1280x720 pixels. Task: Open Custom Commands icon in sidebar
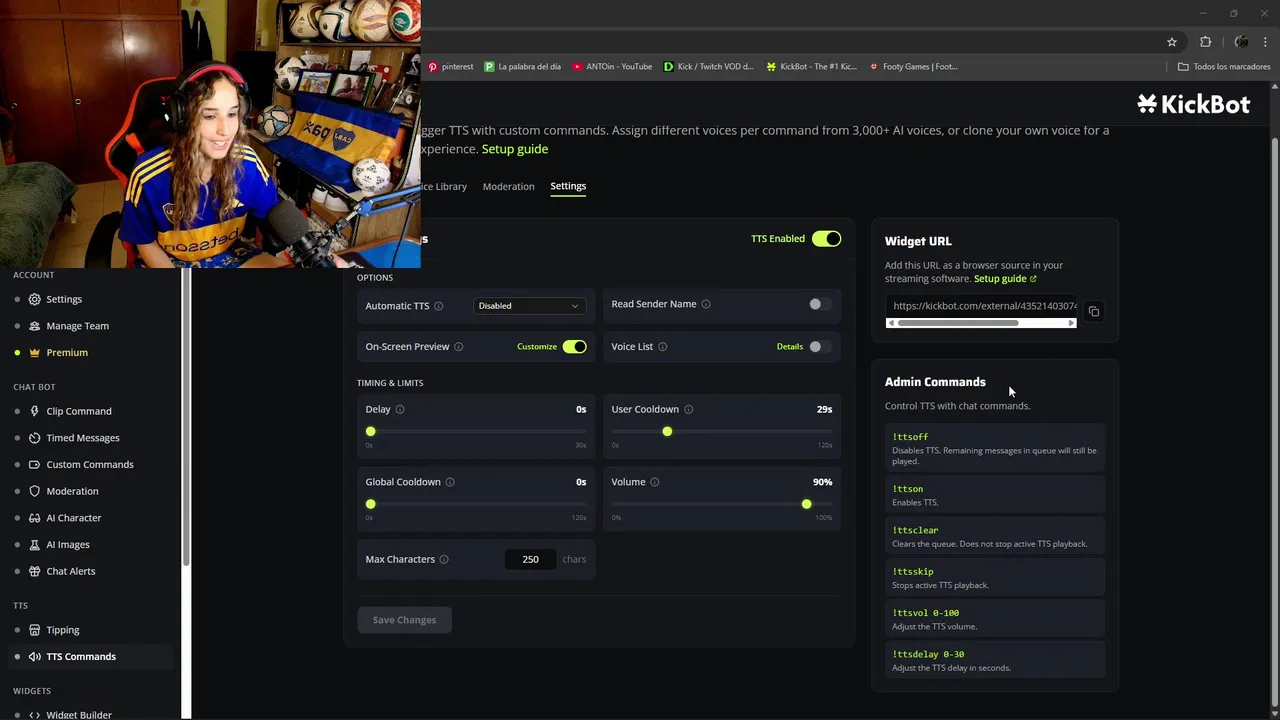(x=35, y=464)
